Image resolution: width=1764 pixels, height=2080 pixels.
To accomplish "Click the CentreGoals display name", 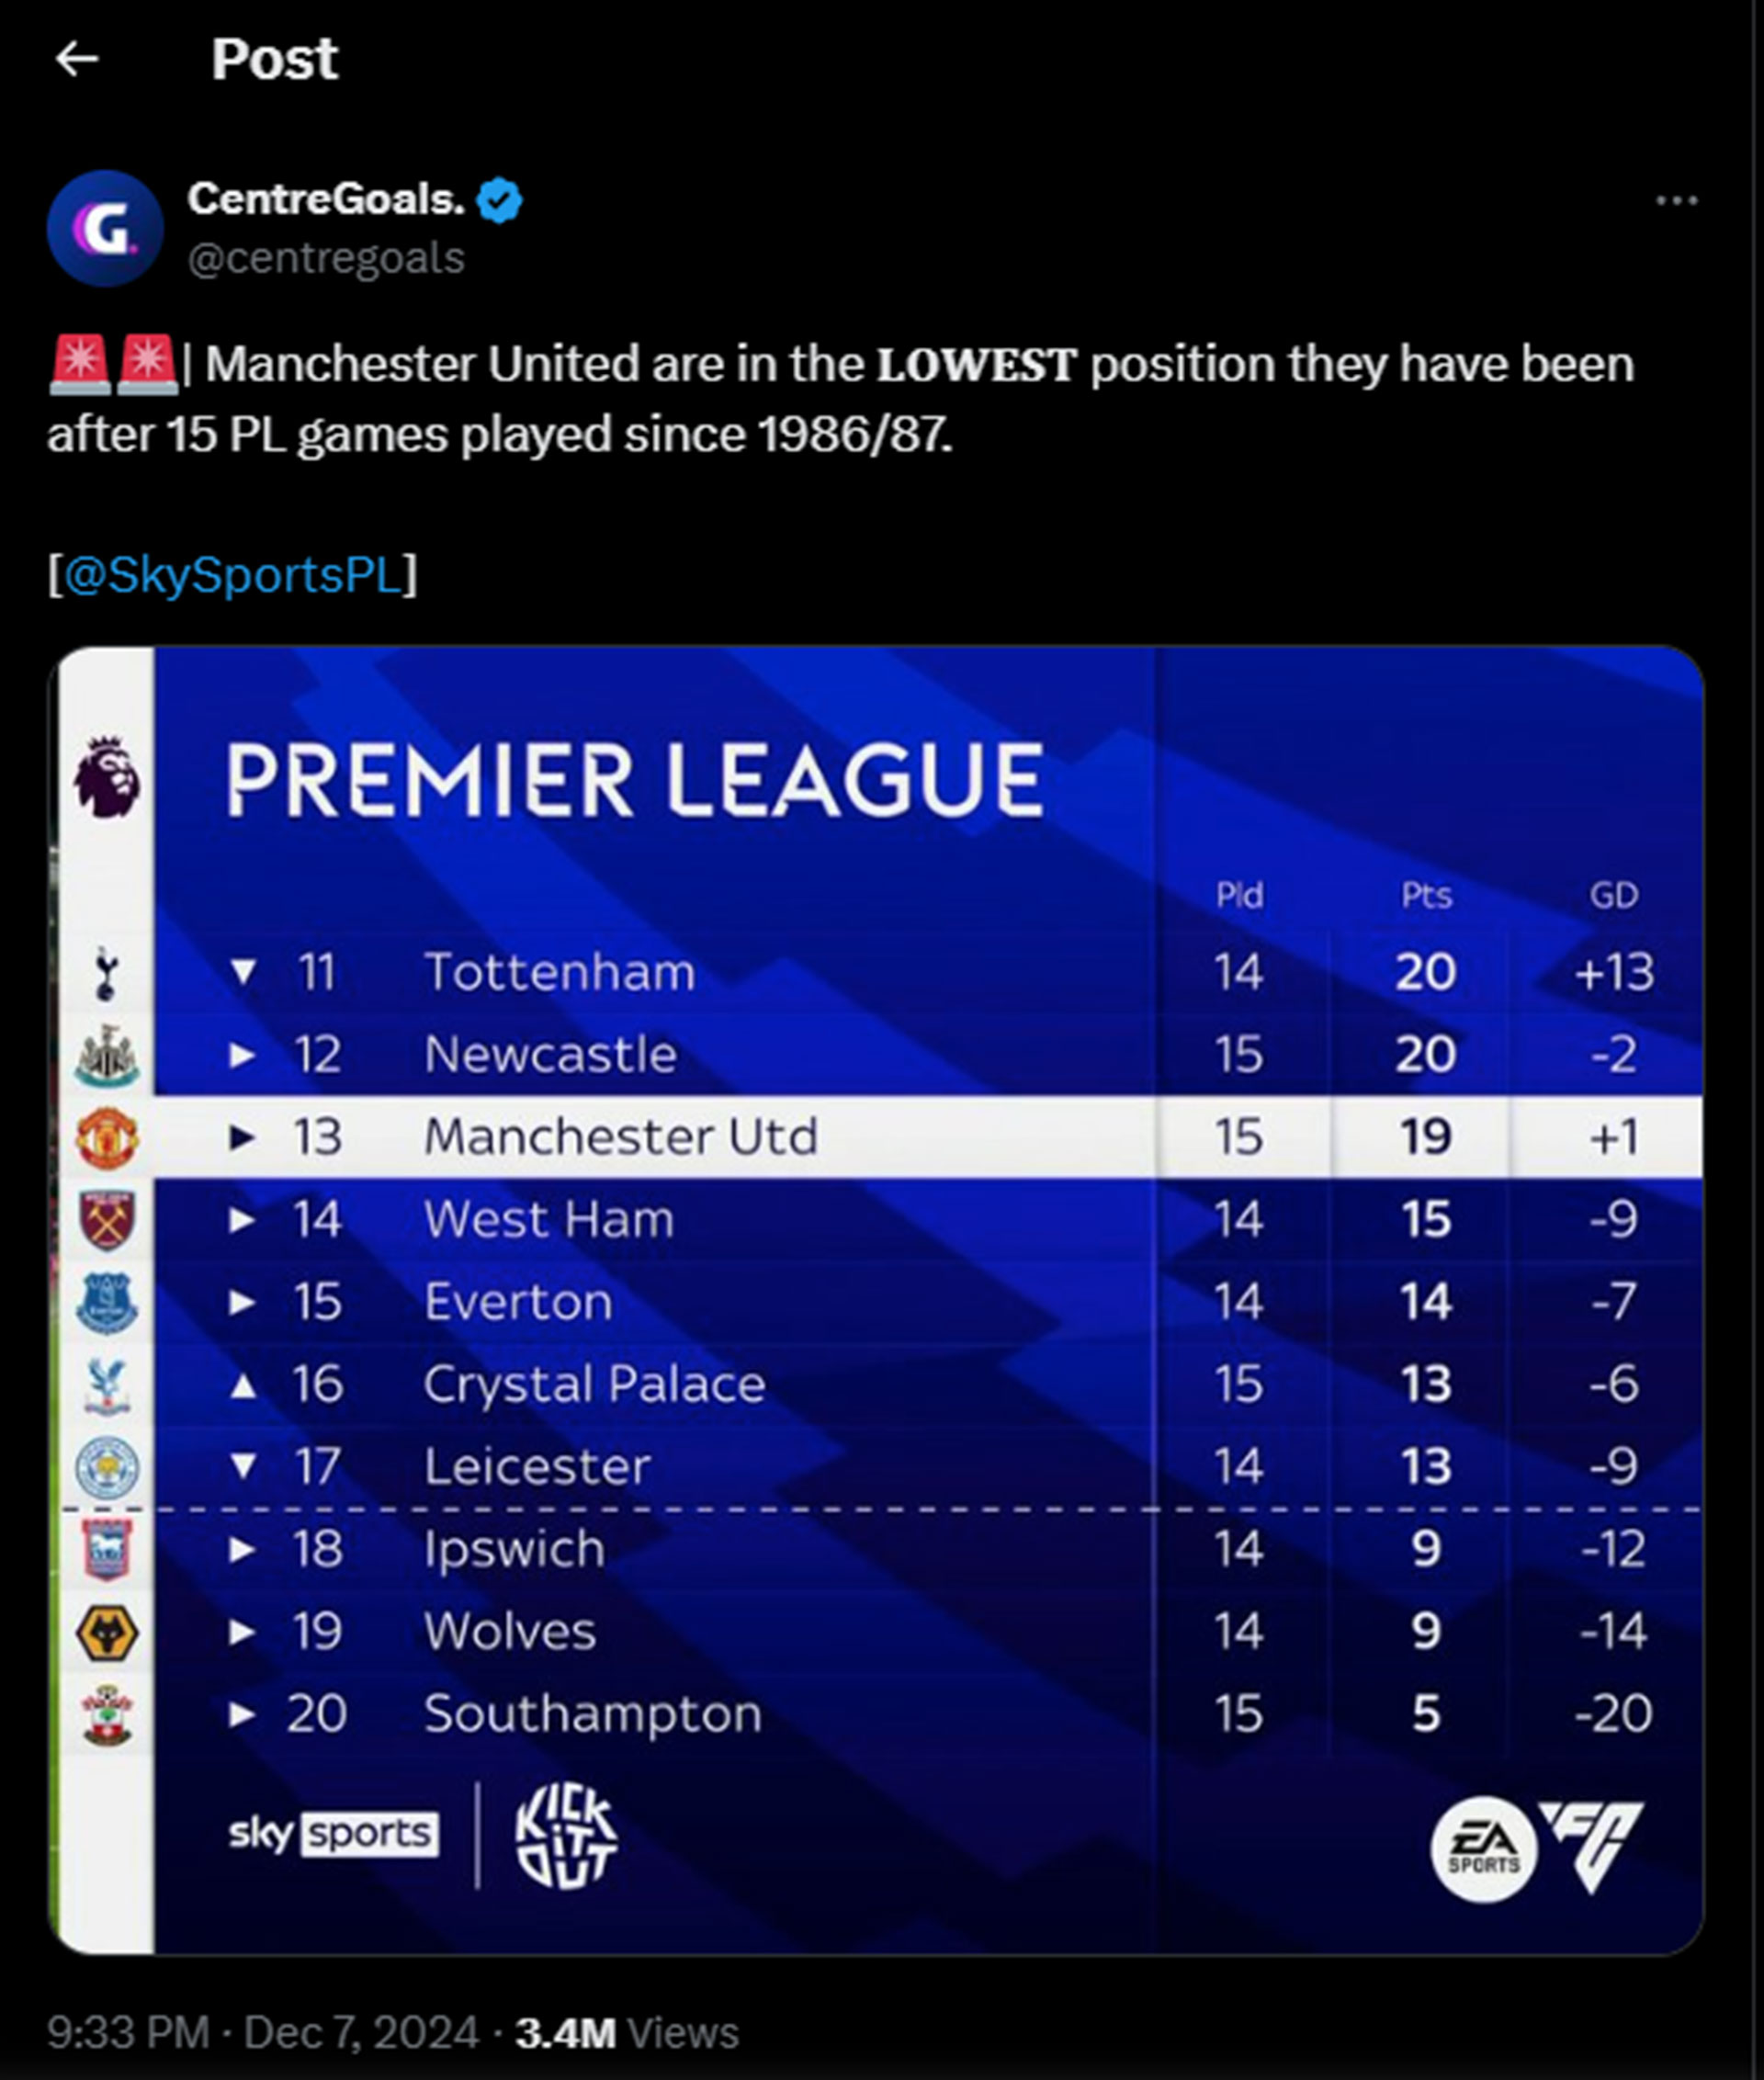I will click(326, 199).
